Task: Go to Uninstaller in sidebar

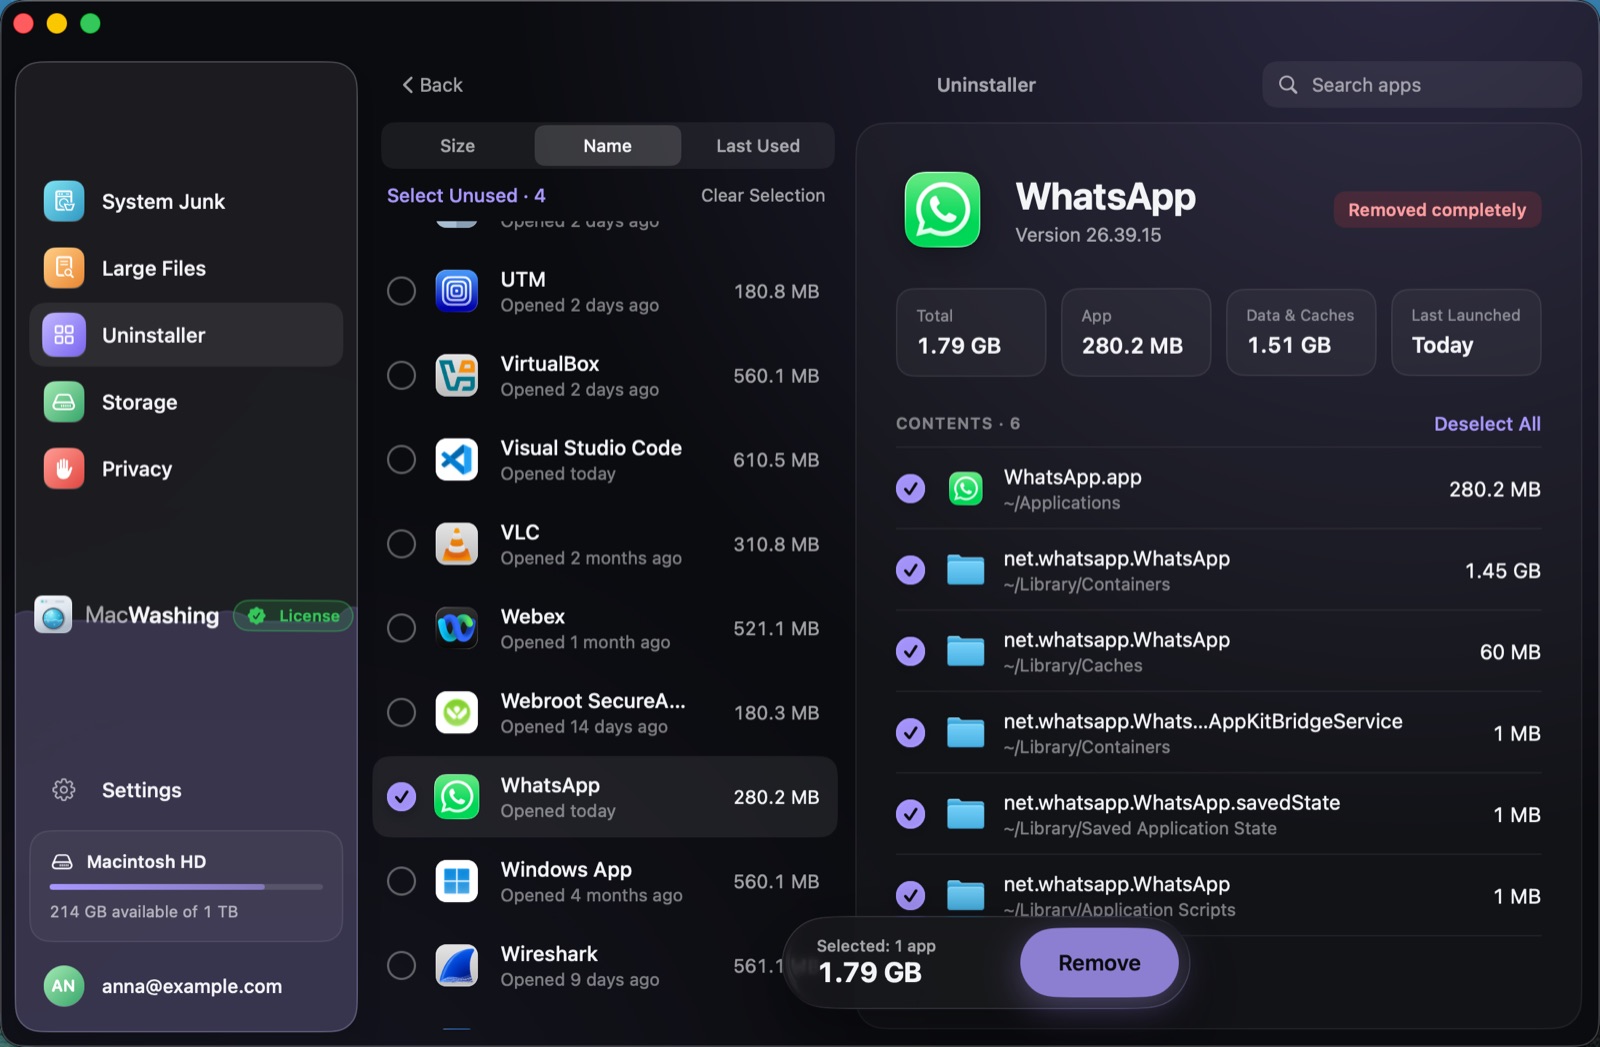Action: pyautogui.click(x=186, y=335)
